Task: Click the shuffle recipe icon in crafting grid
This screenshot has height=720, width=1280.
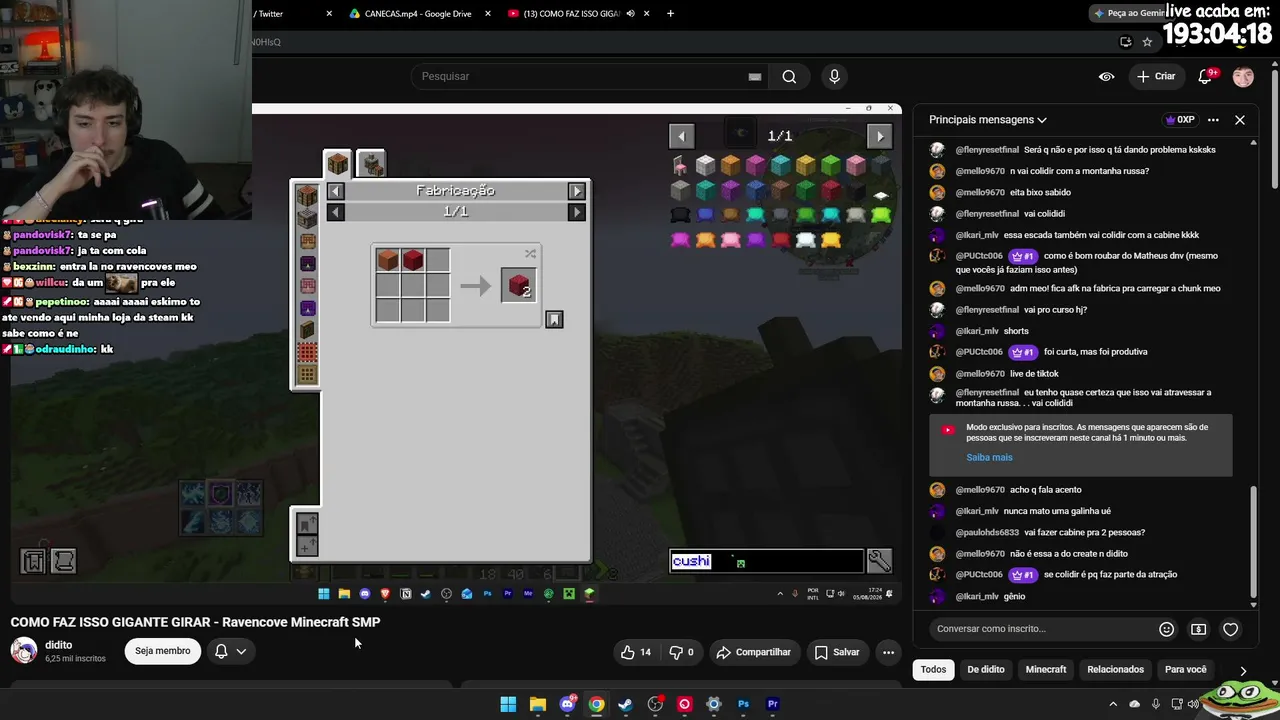Action: (x=530, y=253)
